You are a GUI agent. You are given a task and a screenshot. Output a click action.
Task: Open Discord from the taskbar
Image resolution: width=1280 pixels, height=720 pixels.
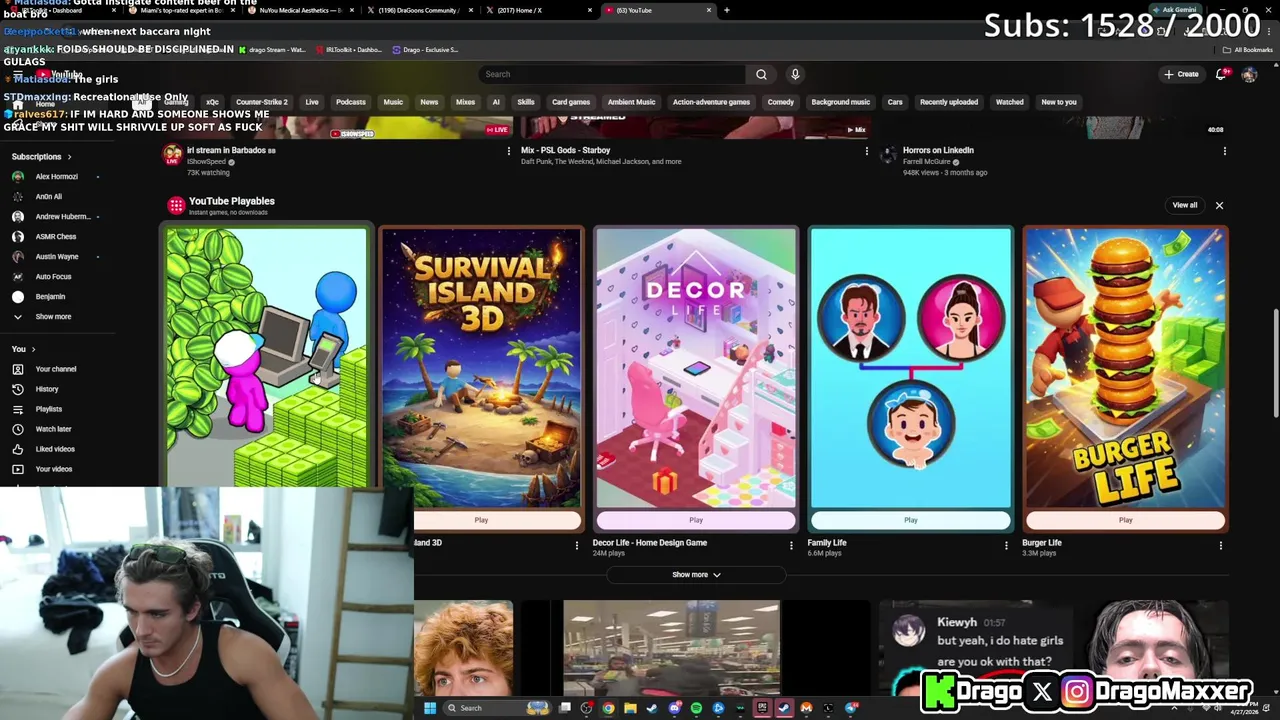(x=675, y=708)
